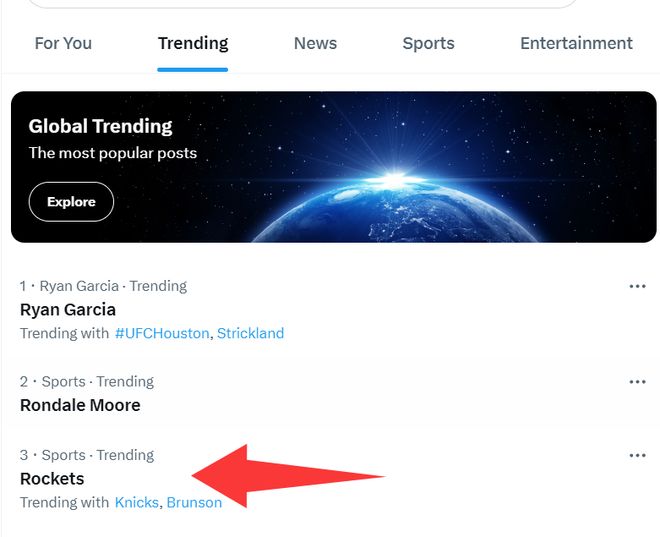Open the Rondale Moore trending topic
Screen dimensions: 660x537
click(x=80, y=405)
